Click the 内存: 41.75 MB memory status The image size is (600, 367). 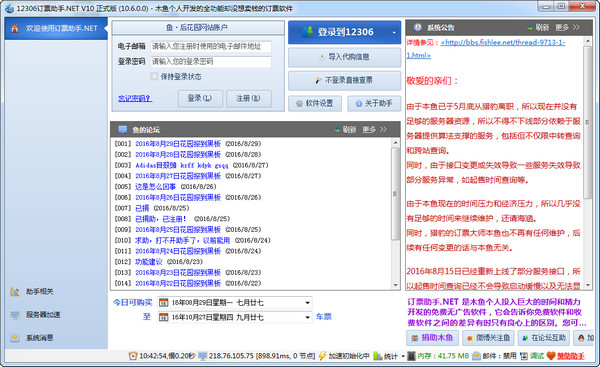(439, 356)
